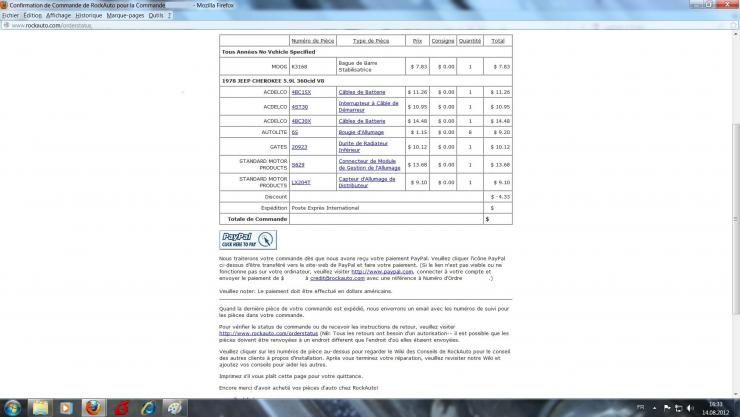Click the site identity icon in the address bar

(x=6, y=25)
